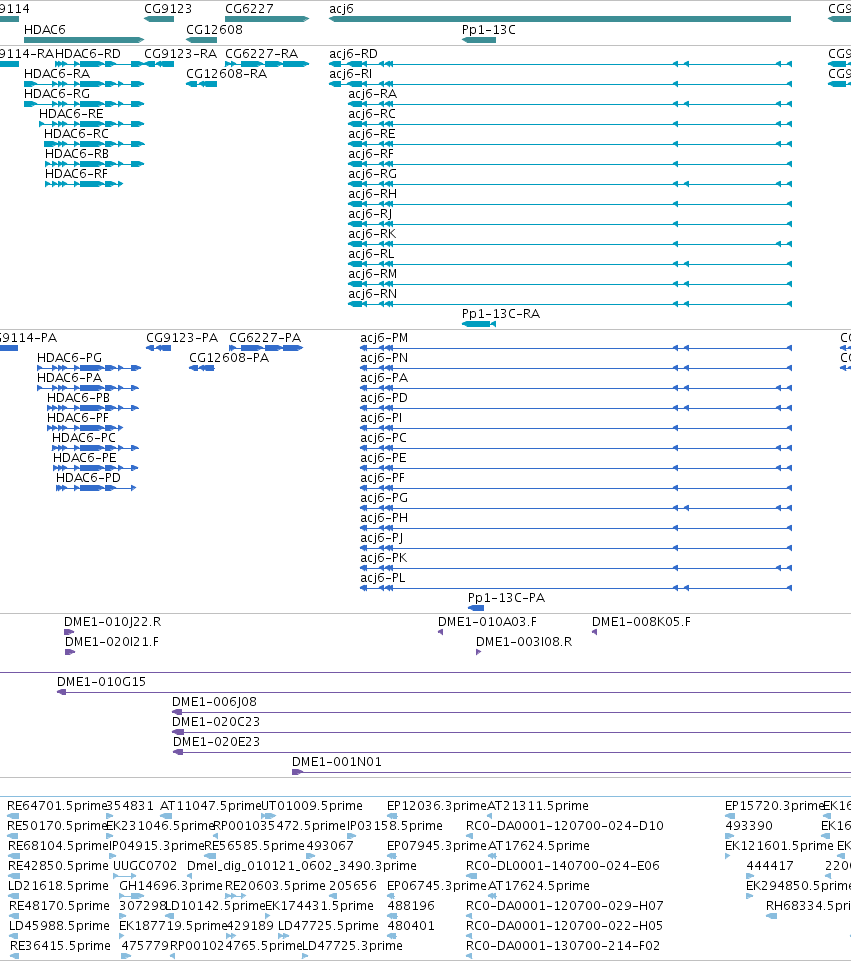Click EST RH68334.5prime
The height and width of the screenshot is (961, 851).
[x=808, y=906]
